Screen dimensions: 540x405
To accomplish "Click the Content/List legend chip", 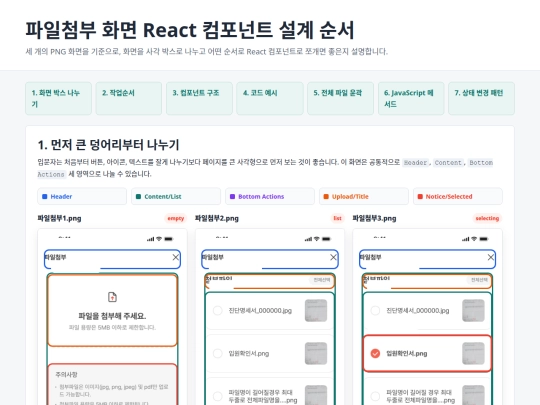I will (x=176, y=197).
